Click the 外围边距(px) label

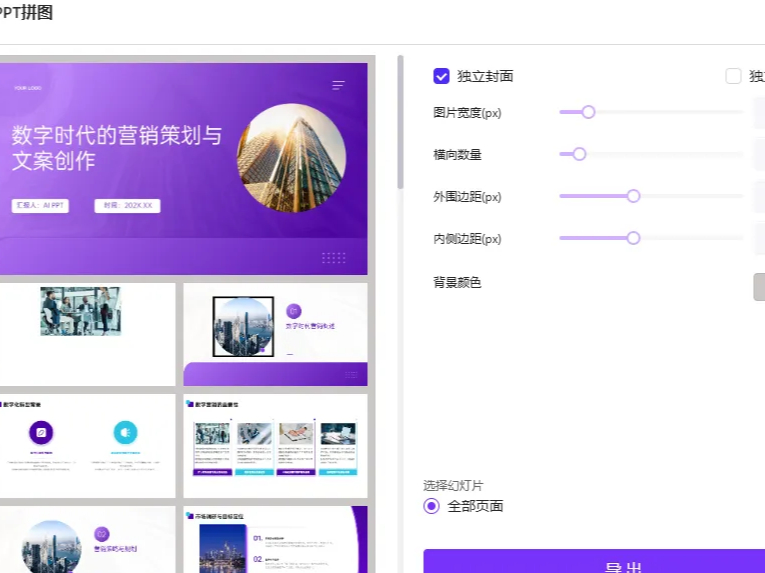click(x=467, y=197)
